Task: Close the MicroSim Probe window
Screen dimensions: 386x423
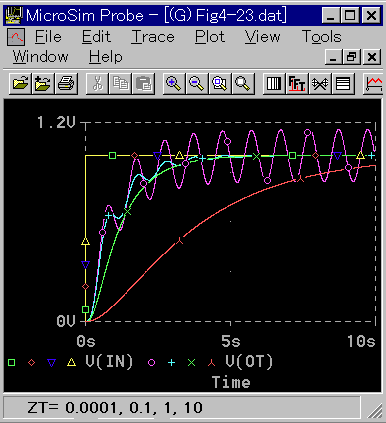Action: point(371,16)
